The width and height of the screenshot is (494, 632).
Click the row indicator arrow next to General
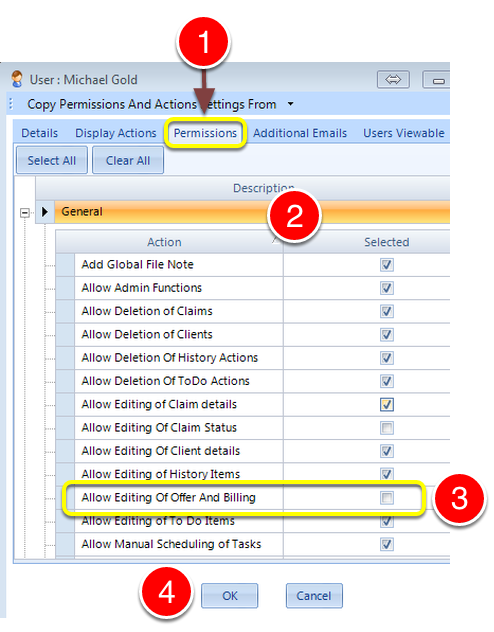45,212
